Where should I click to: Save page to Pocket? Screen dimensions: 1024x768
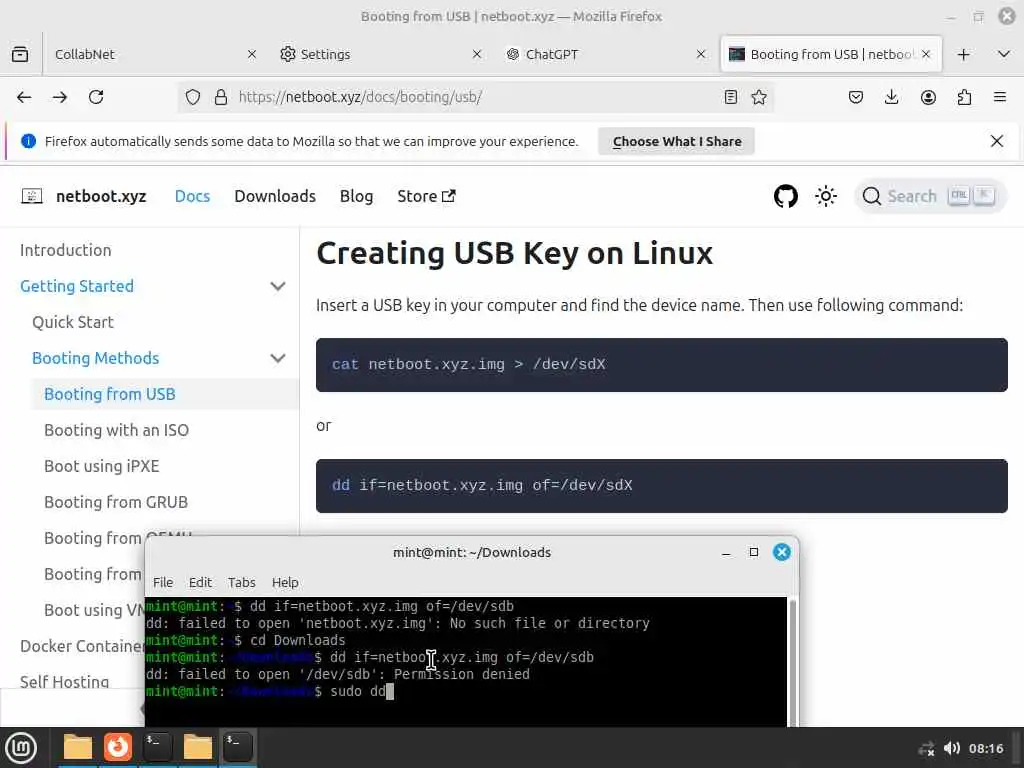[x=856, y=97]
